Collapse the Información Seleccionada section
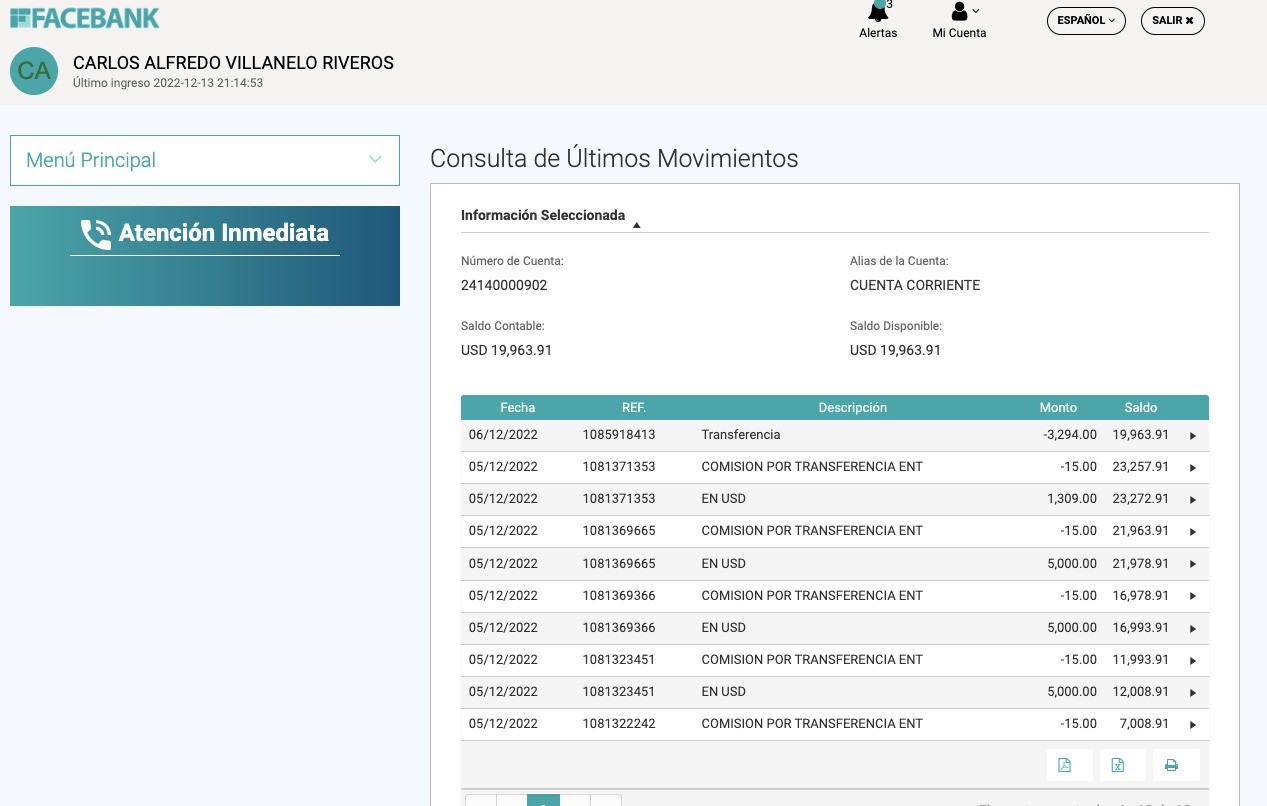Screen dimensions: 1267x806 tap(636, 224)
